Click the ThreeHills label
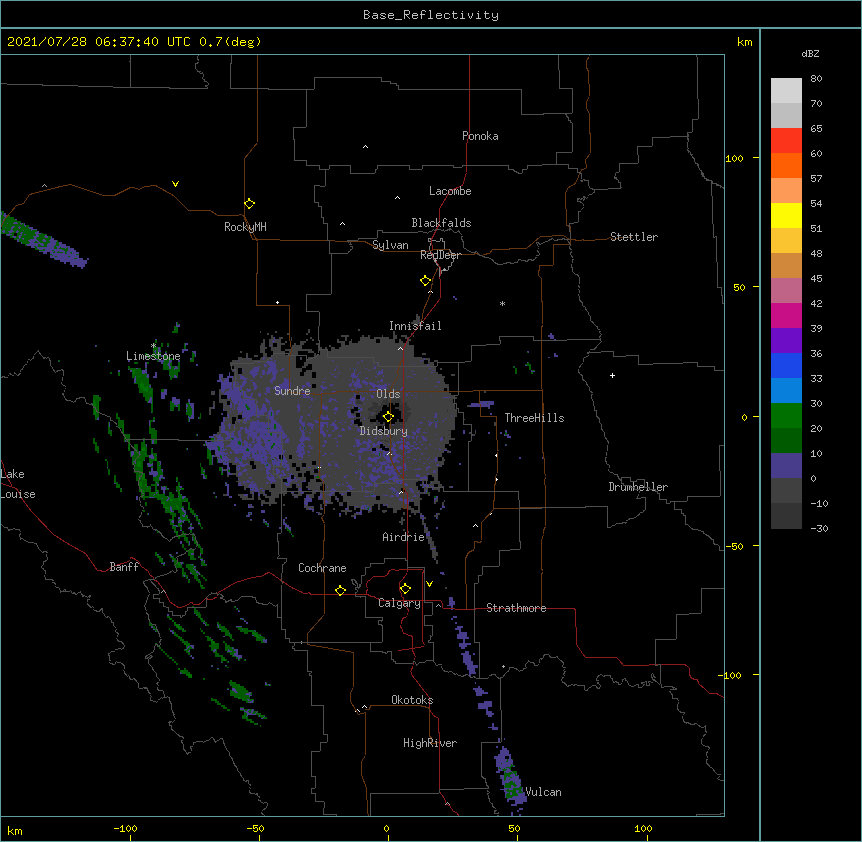Viewport: 862px width, 842px height. pyautogui.click(x=534, y=418)
